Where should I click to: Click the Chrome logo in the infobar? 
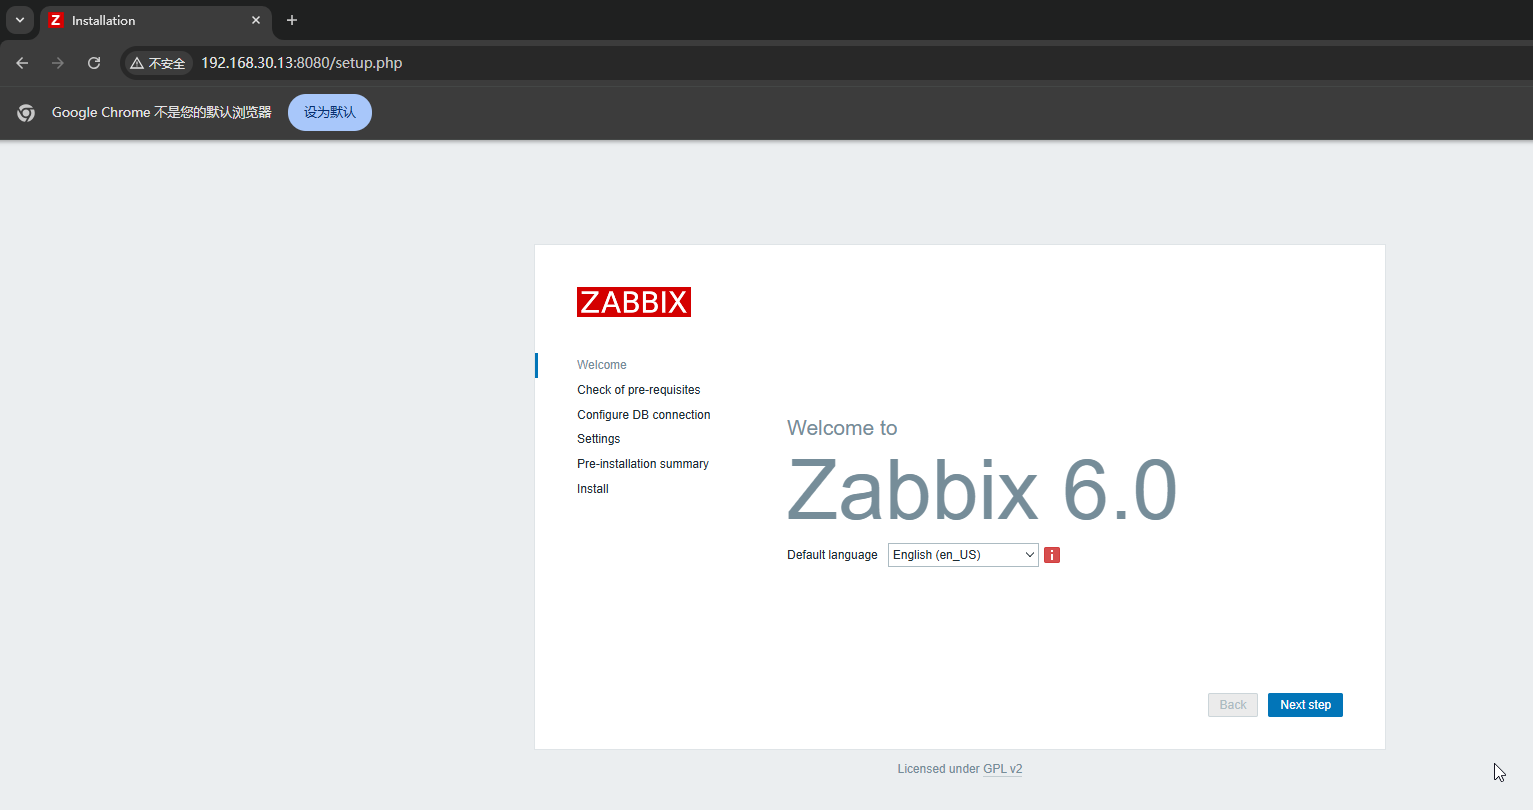point(26,113)
